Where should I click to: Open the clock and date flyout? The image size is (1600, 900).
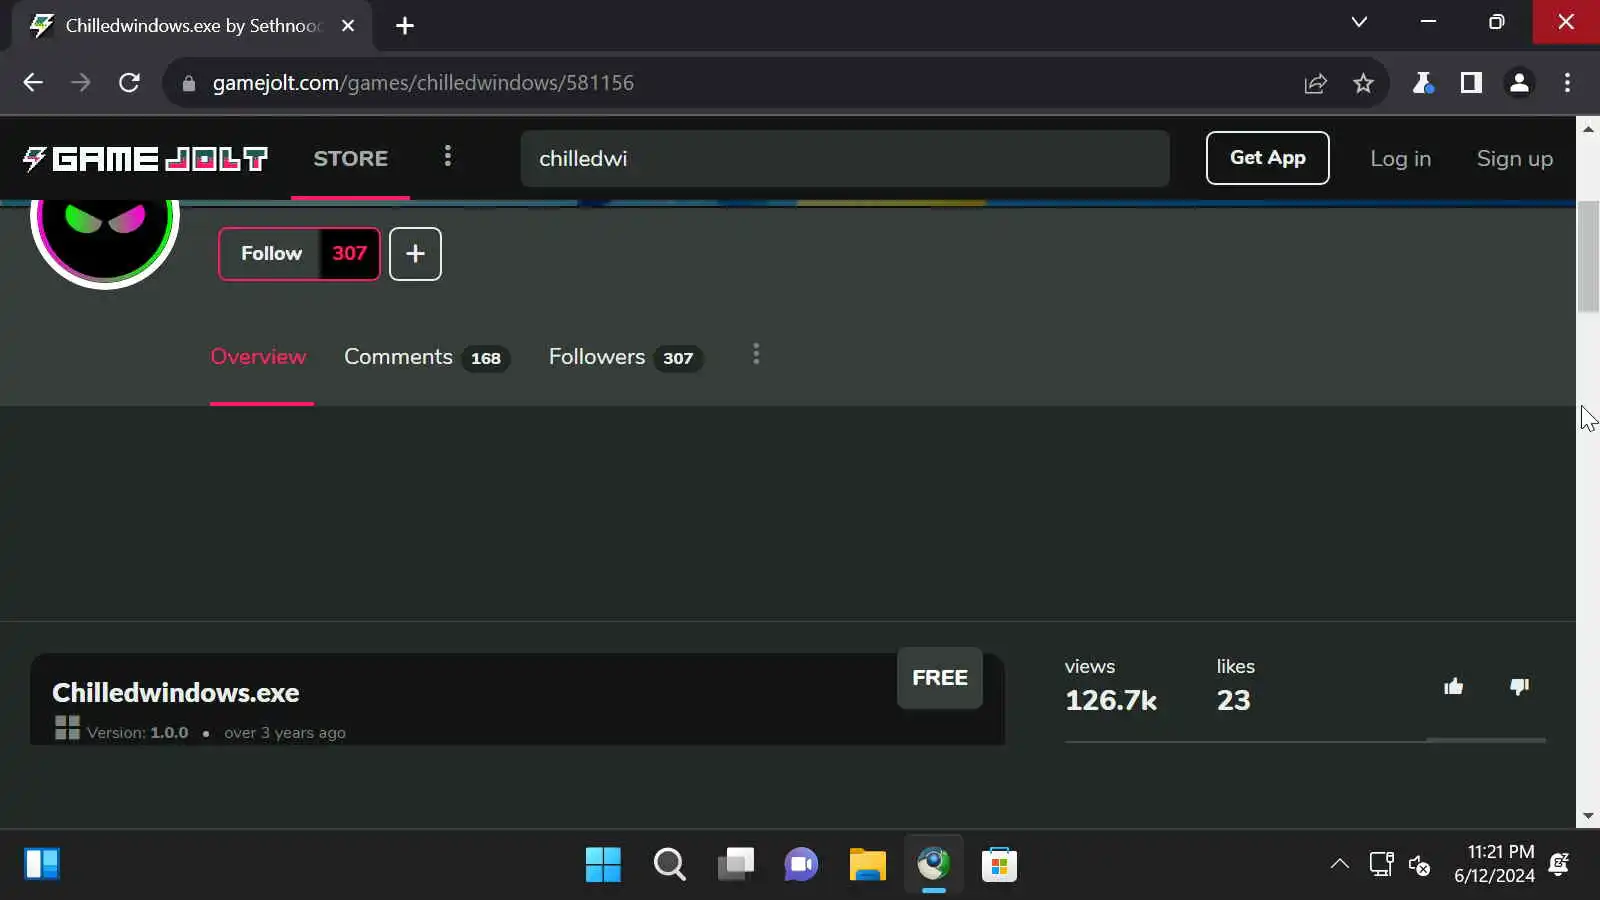[1494, 864]
